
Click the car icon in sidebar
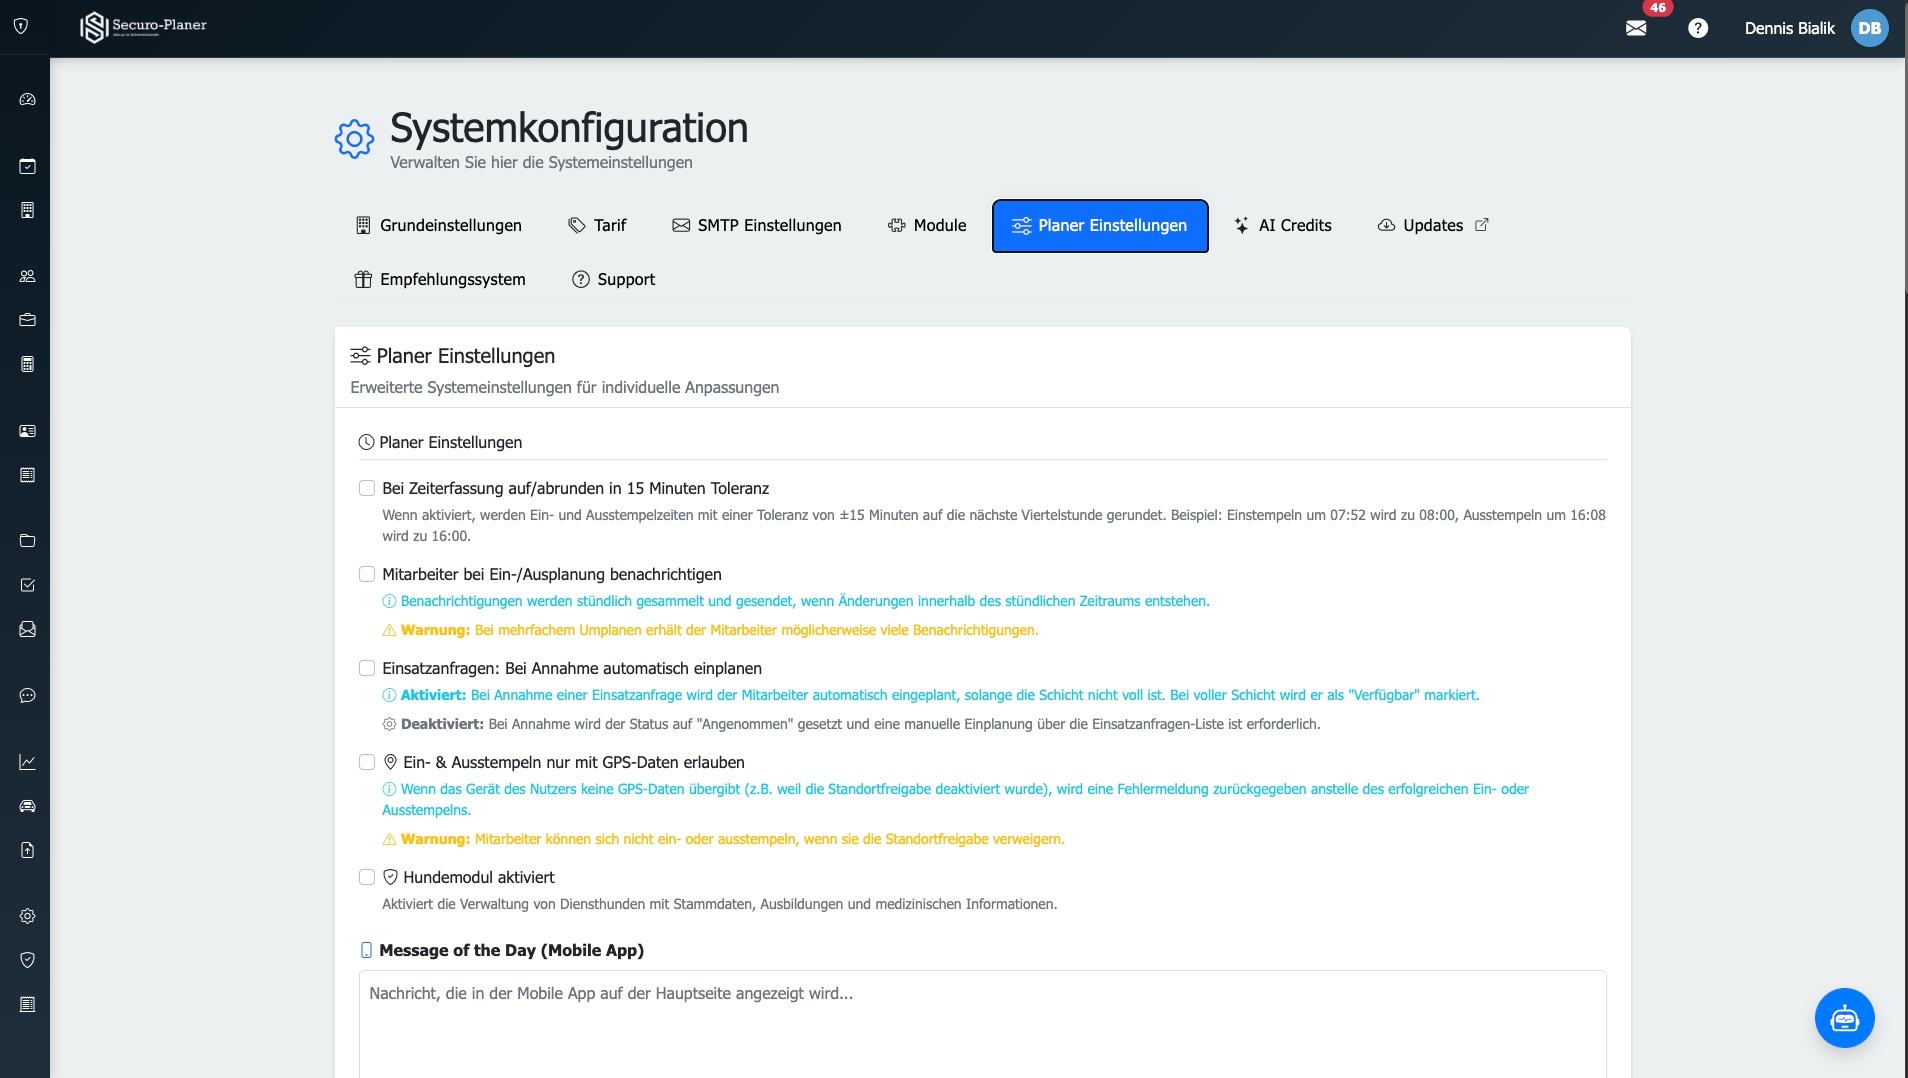[27, 806]
